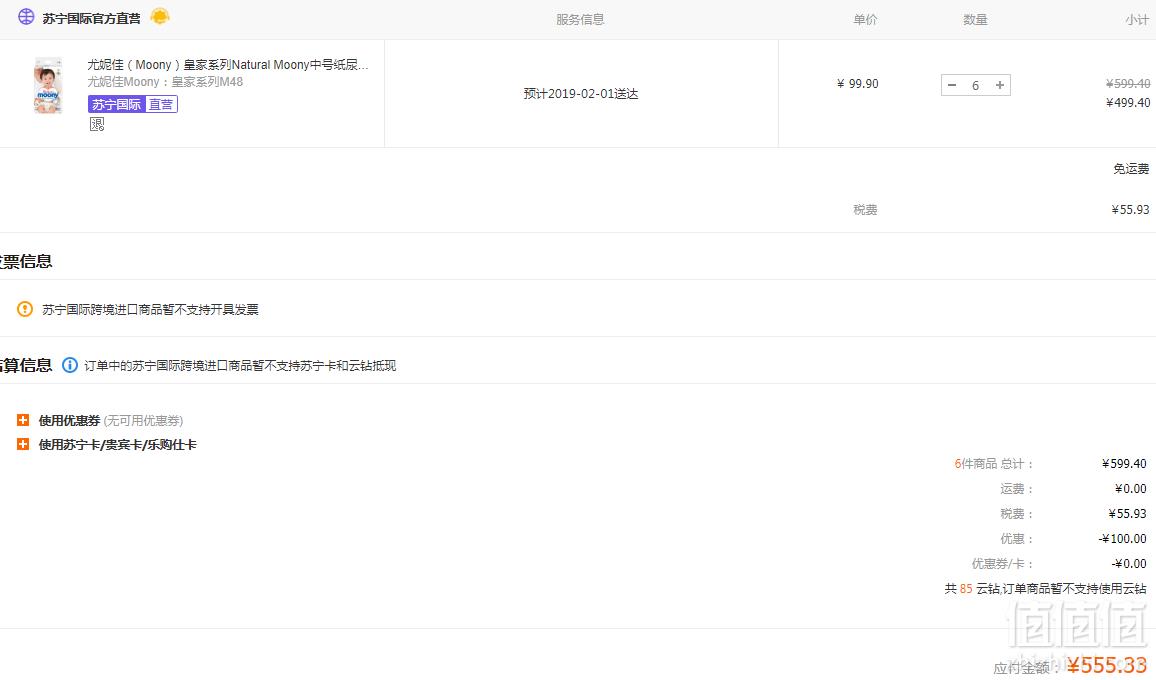Click the blue info icon near 结算信息
The width and height of the screenshot is (1156, 680).
(69, 365)
